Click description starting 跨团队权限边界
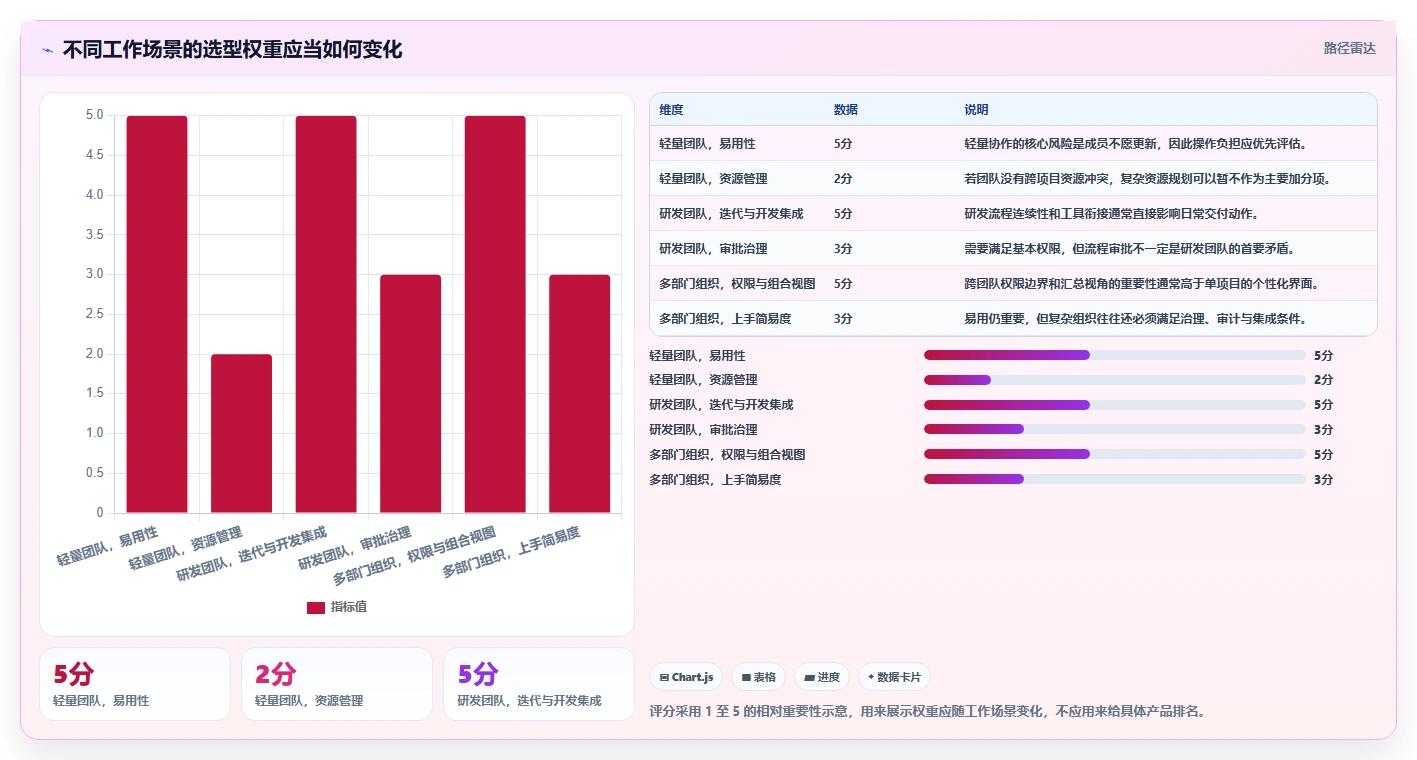This screenshot has height=760, width=1417. pos(1141,284)
